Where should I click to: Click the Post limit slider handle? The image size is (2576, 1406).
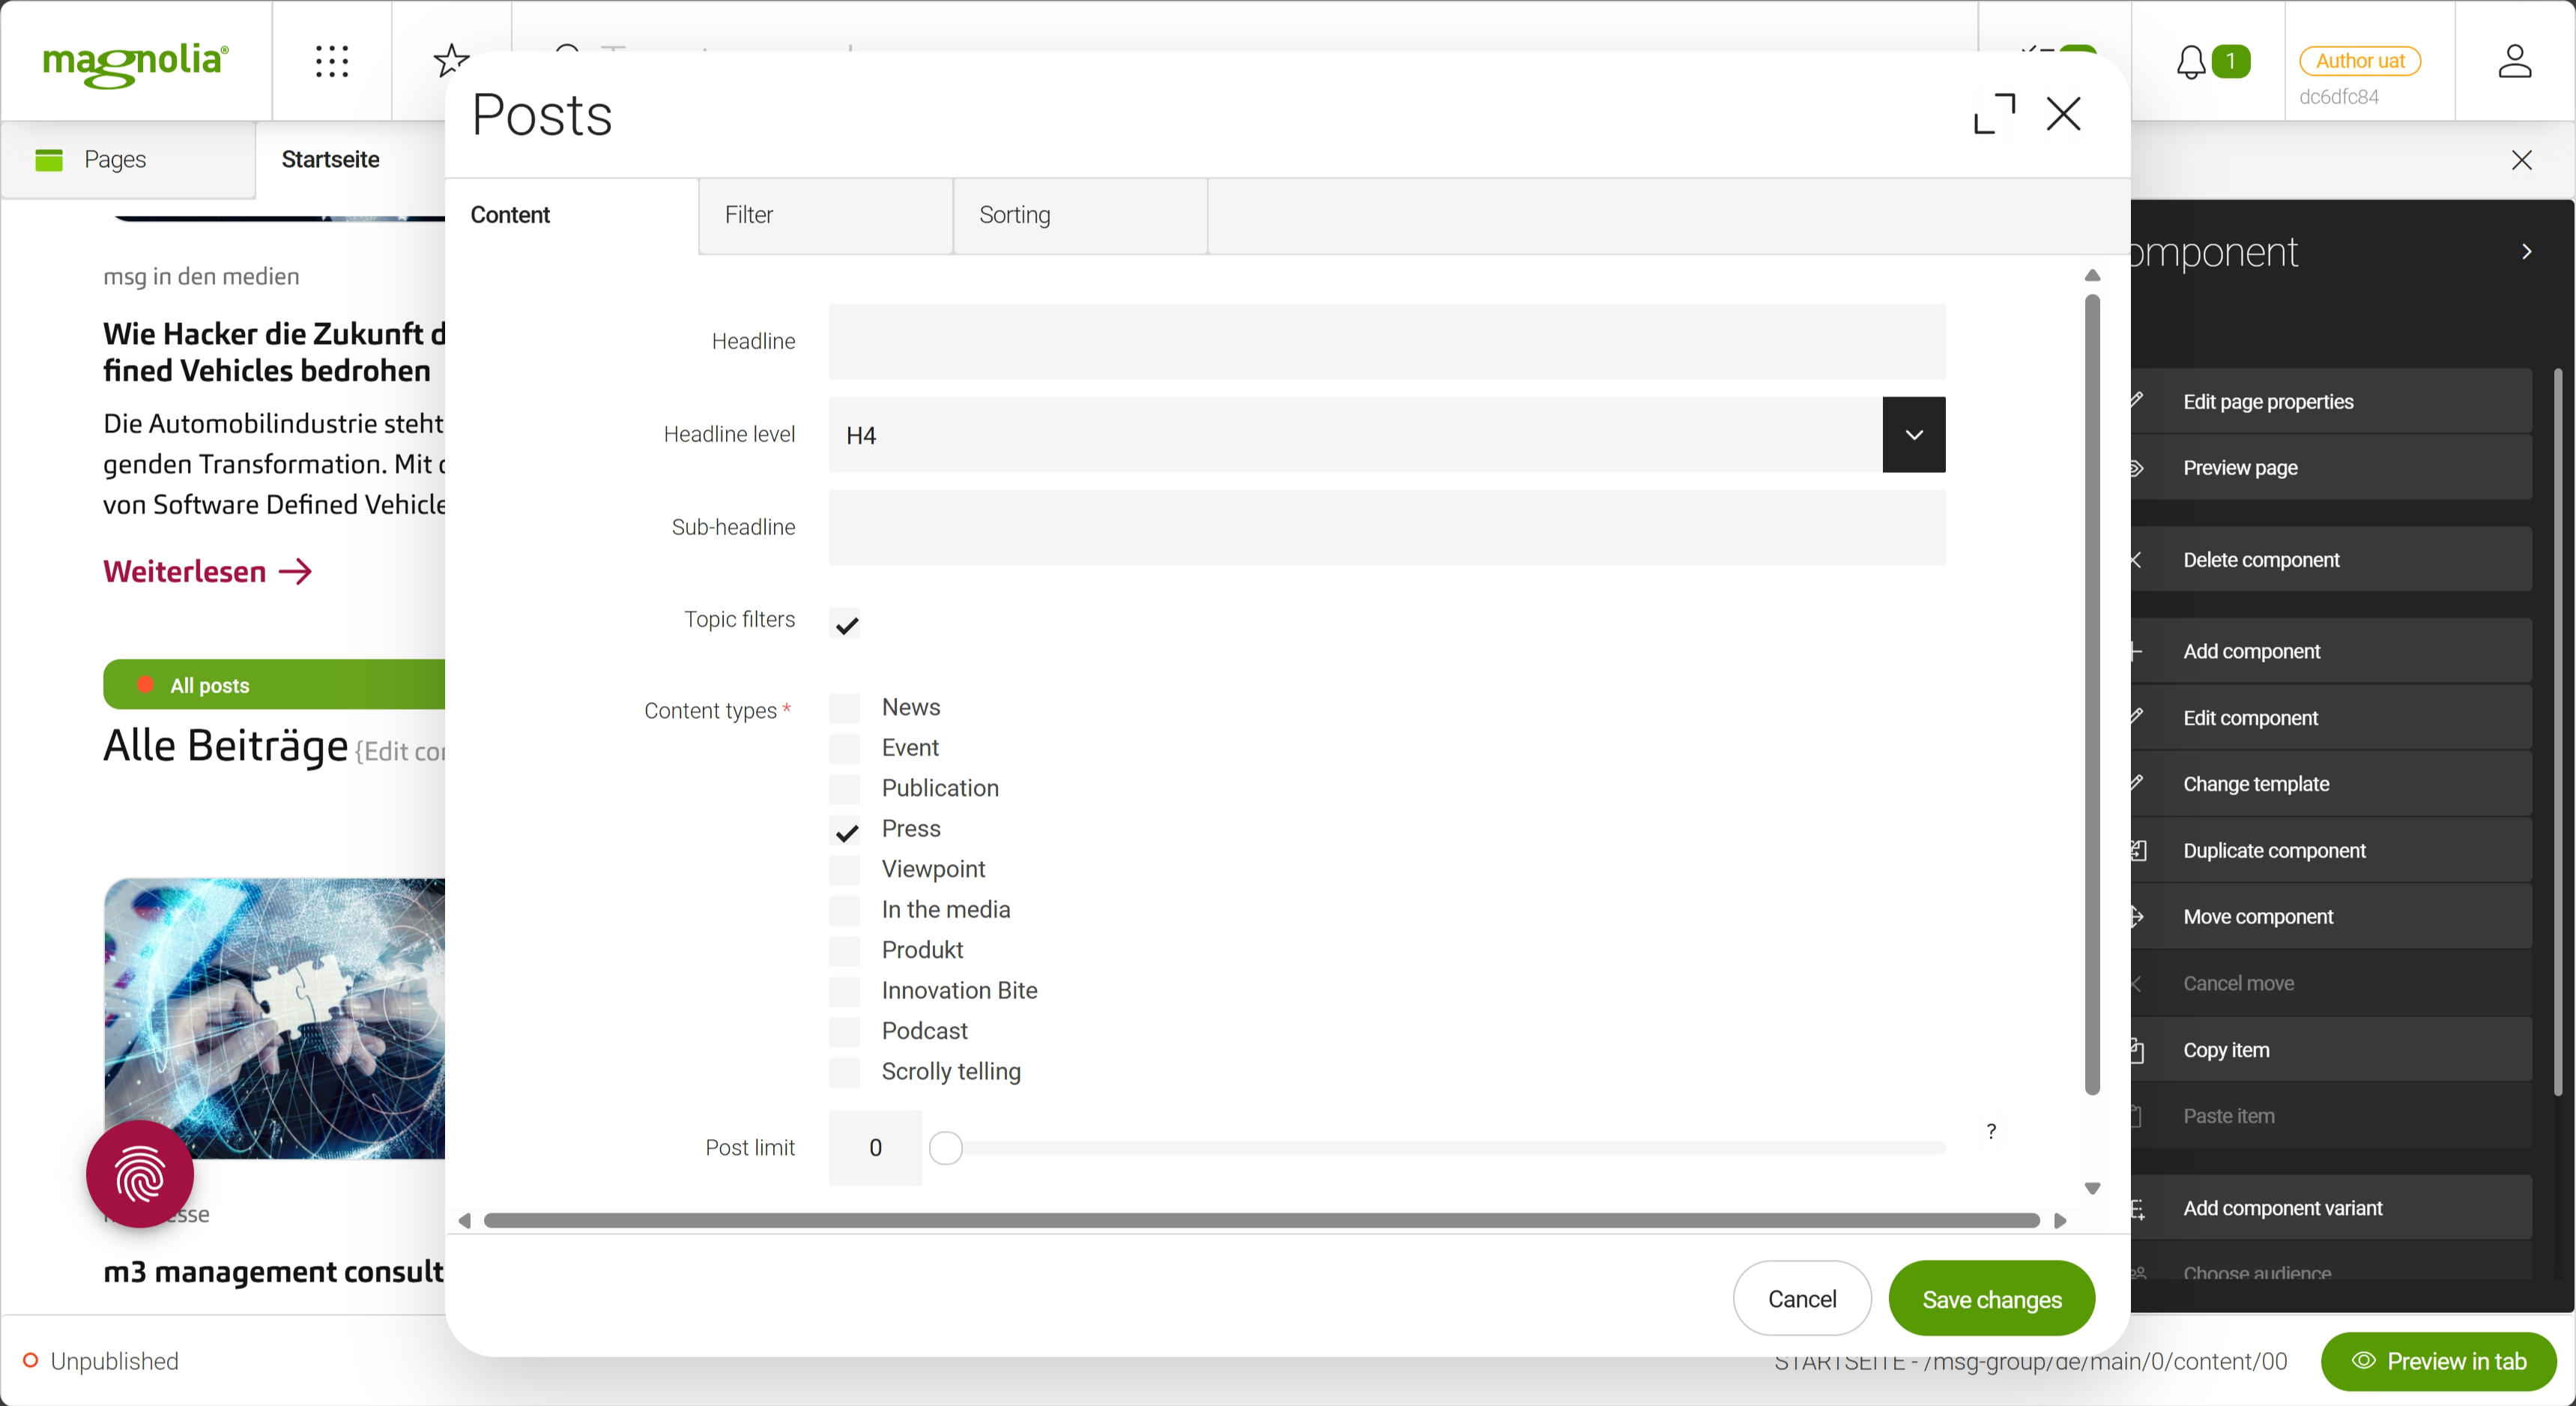coord(945,1148)
